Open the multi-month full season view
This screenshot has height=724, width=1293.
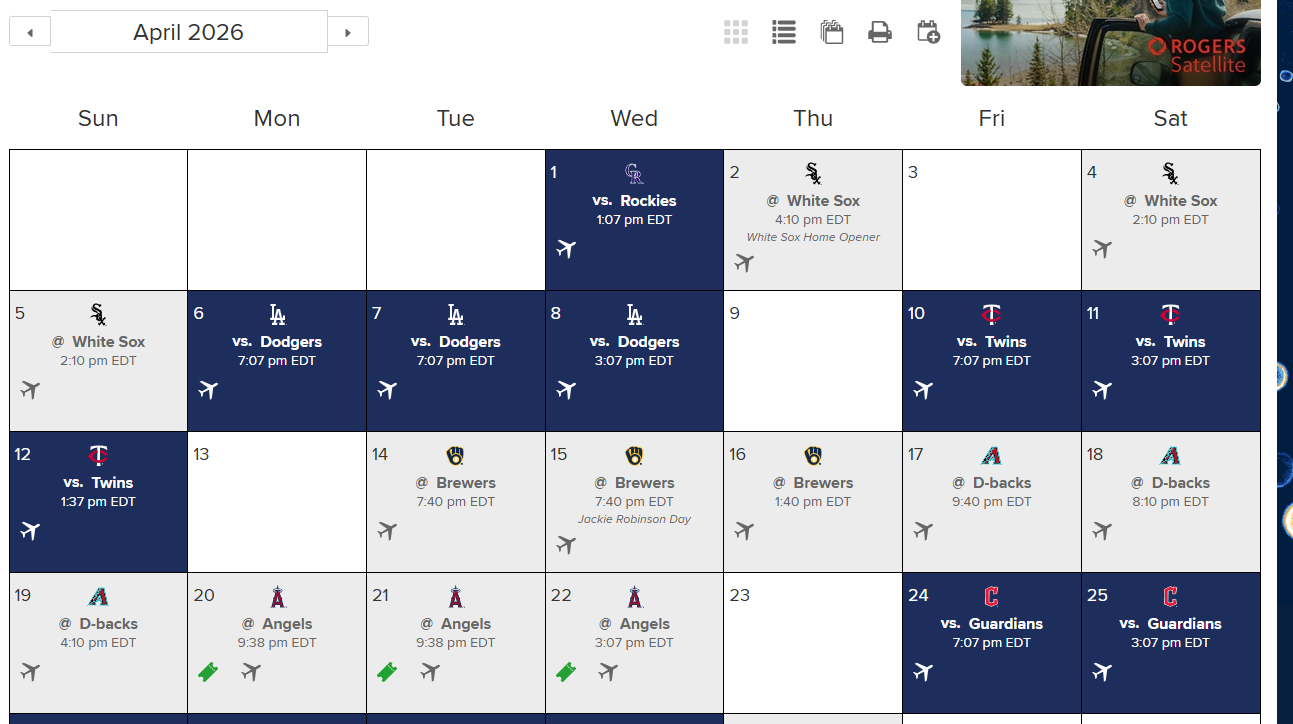[832, 32]
